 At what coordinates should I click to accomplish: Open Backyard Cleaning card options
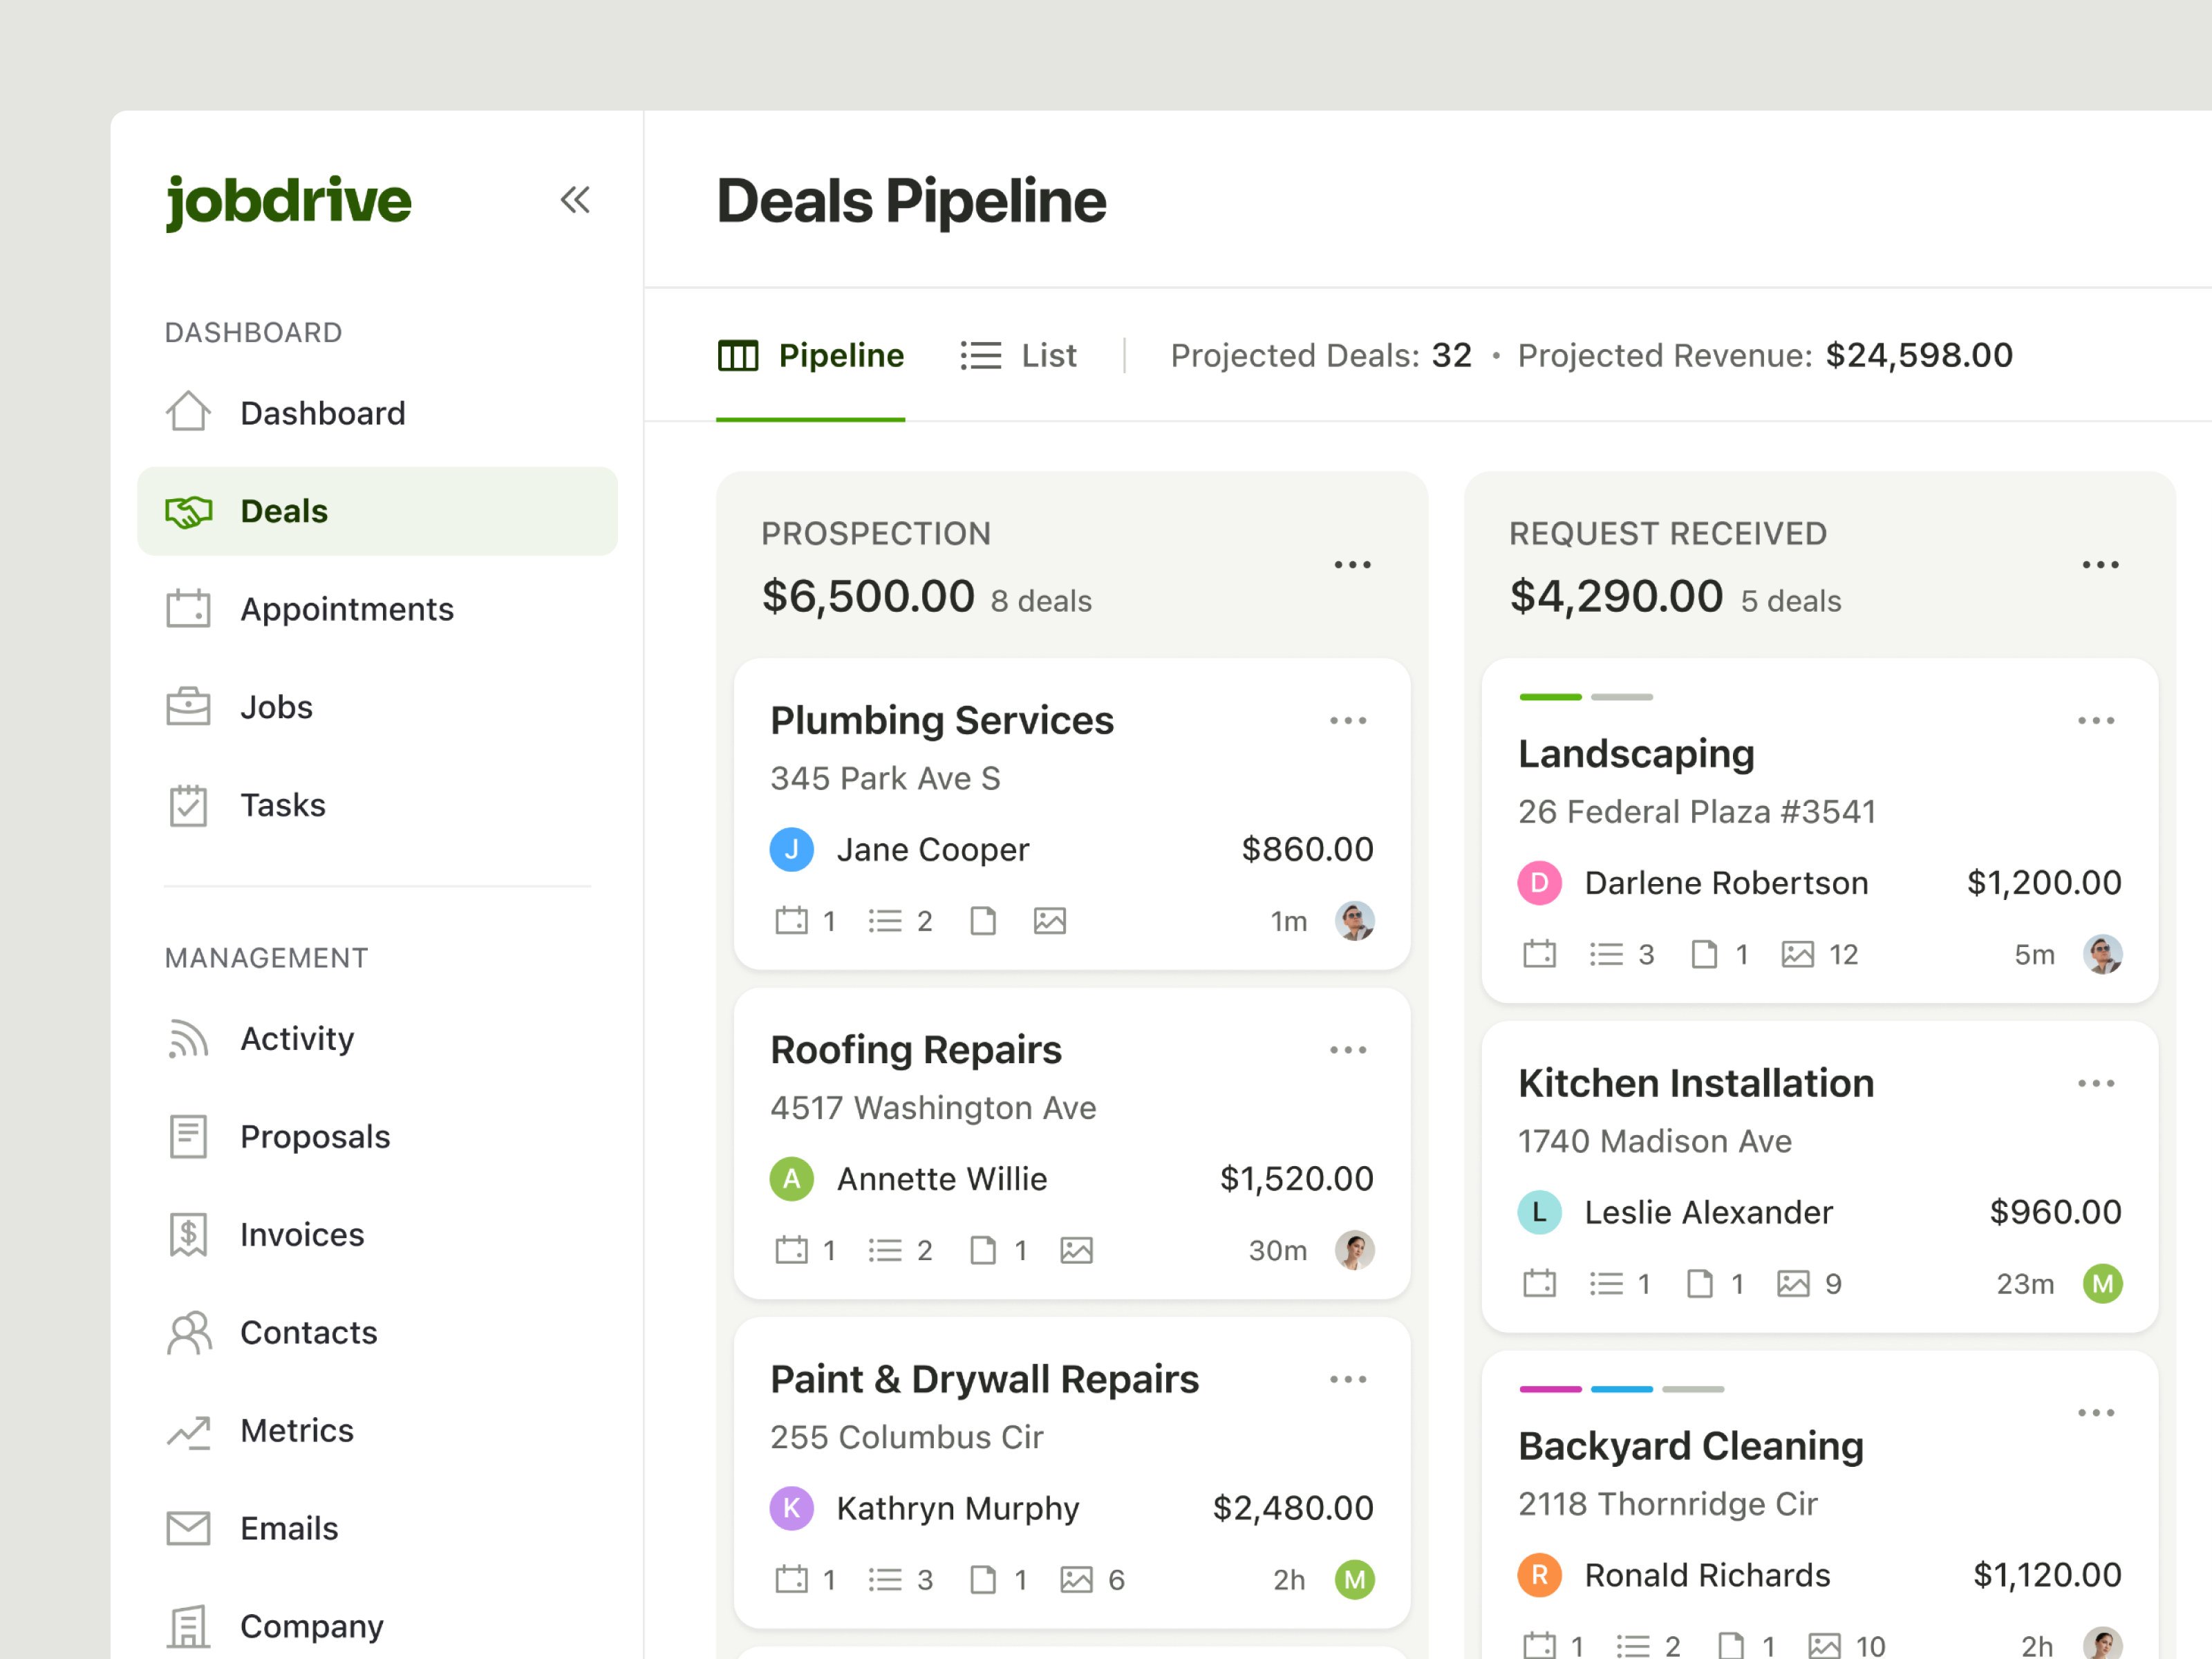pos(2096,1413)
